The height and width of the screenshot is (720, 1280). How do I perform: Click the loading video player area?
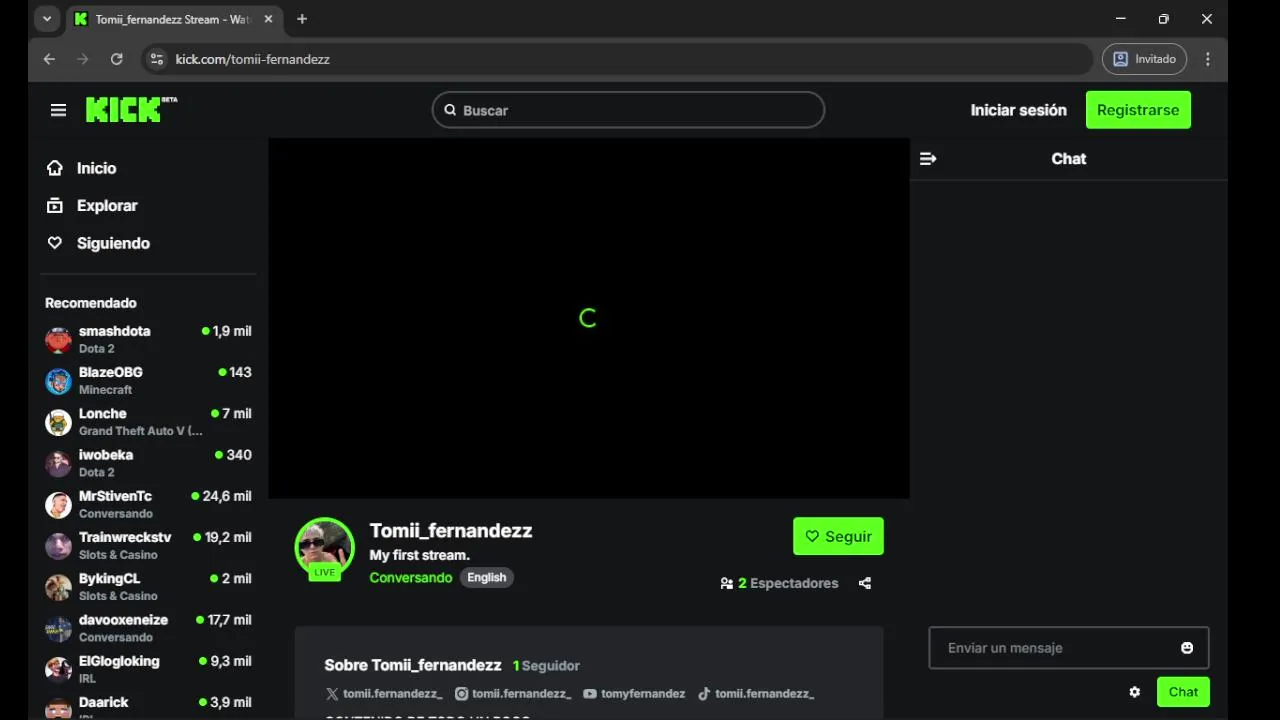click(x=589, y=318)
